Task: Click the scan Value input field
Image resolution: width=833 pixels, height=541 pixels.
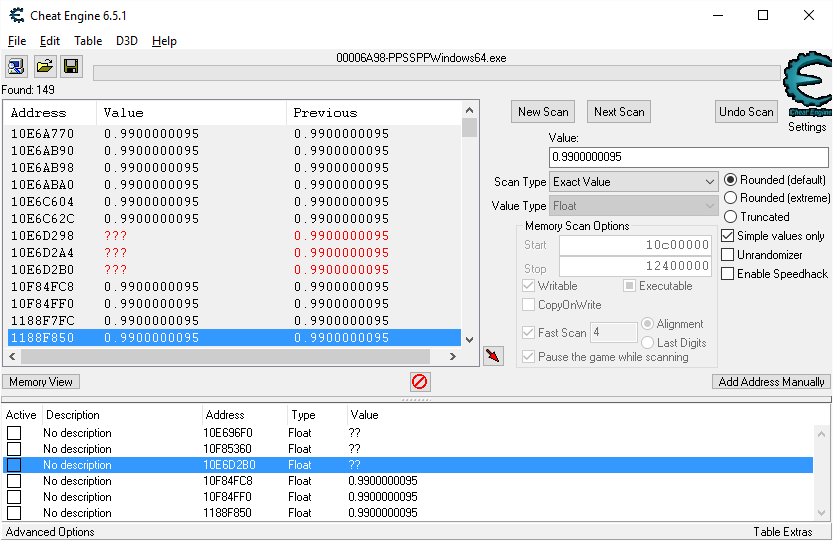Action: pyautogui.click(x=688, y=158)
